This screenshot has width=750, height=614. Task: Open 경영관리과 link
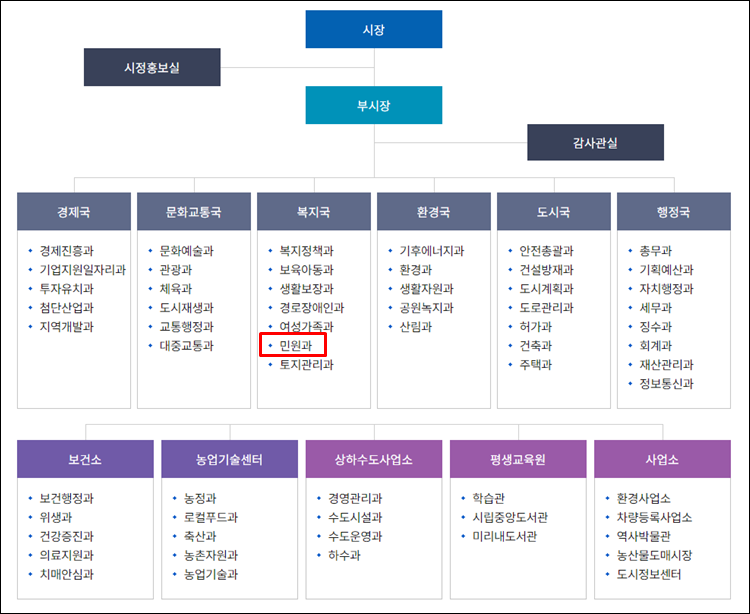(x=355, y=498)
